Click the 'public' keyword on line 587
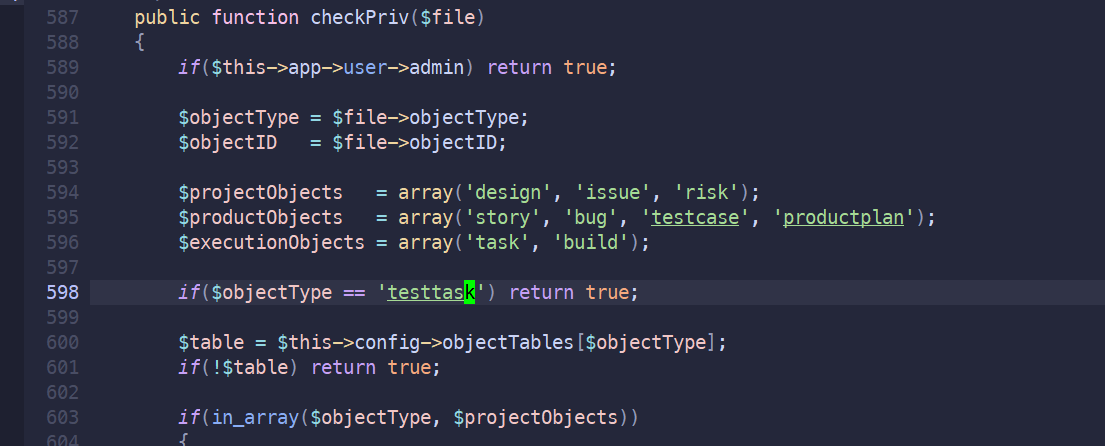 tap(167, 17)
